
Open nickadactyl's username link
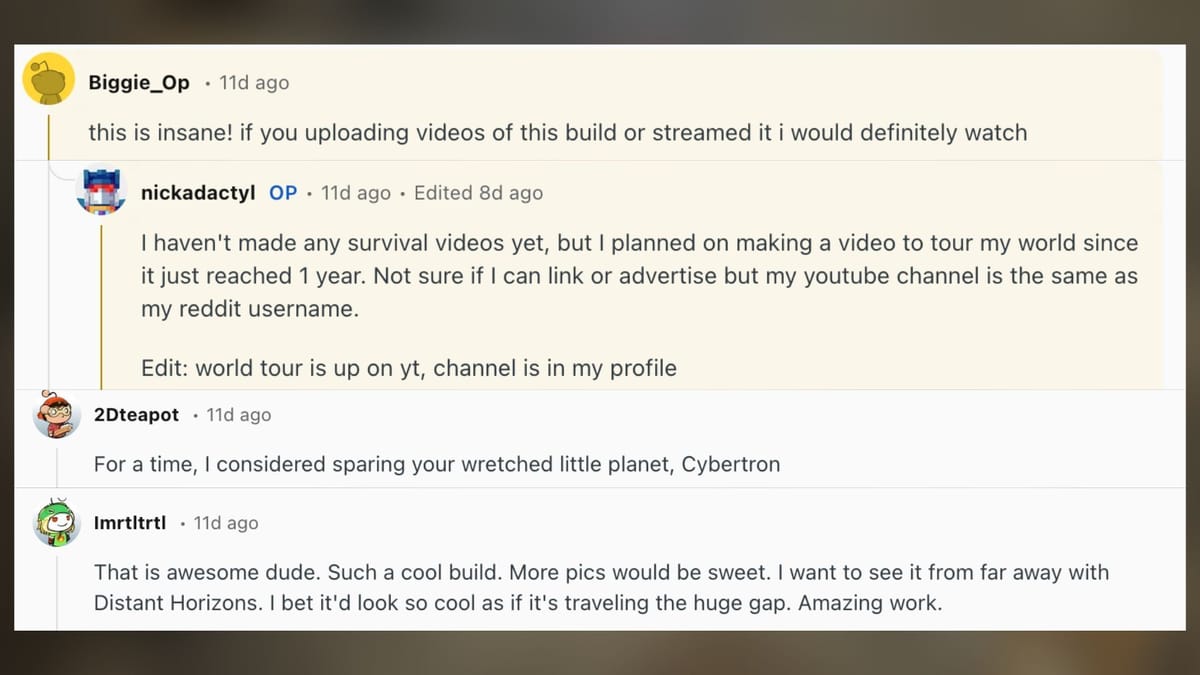pos(199,193)
